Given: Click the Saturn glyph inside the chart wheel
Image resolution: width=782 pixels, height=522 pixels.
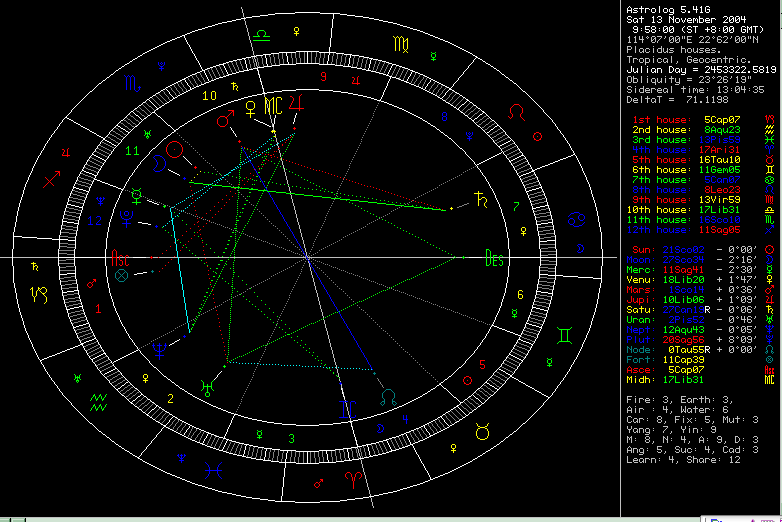Looking at the screenshot, I should tap(484, 199).
